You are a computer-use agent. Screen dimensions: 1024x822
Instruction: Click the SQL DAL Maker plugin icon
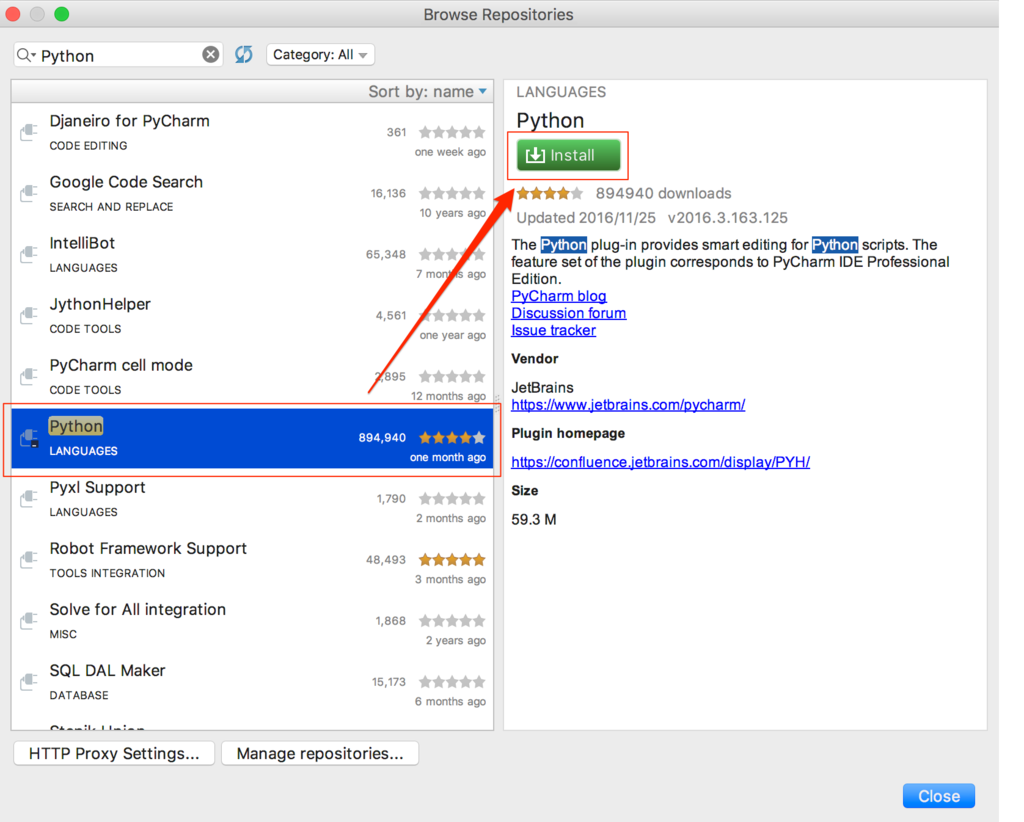tap(28, 682)
